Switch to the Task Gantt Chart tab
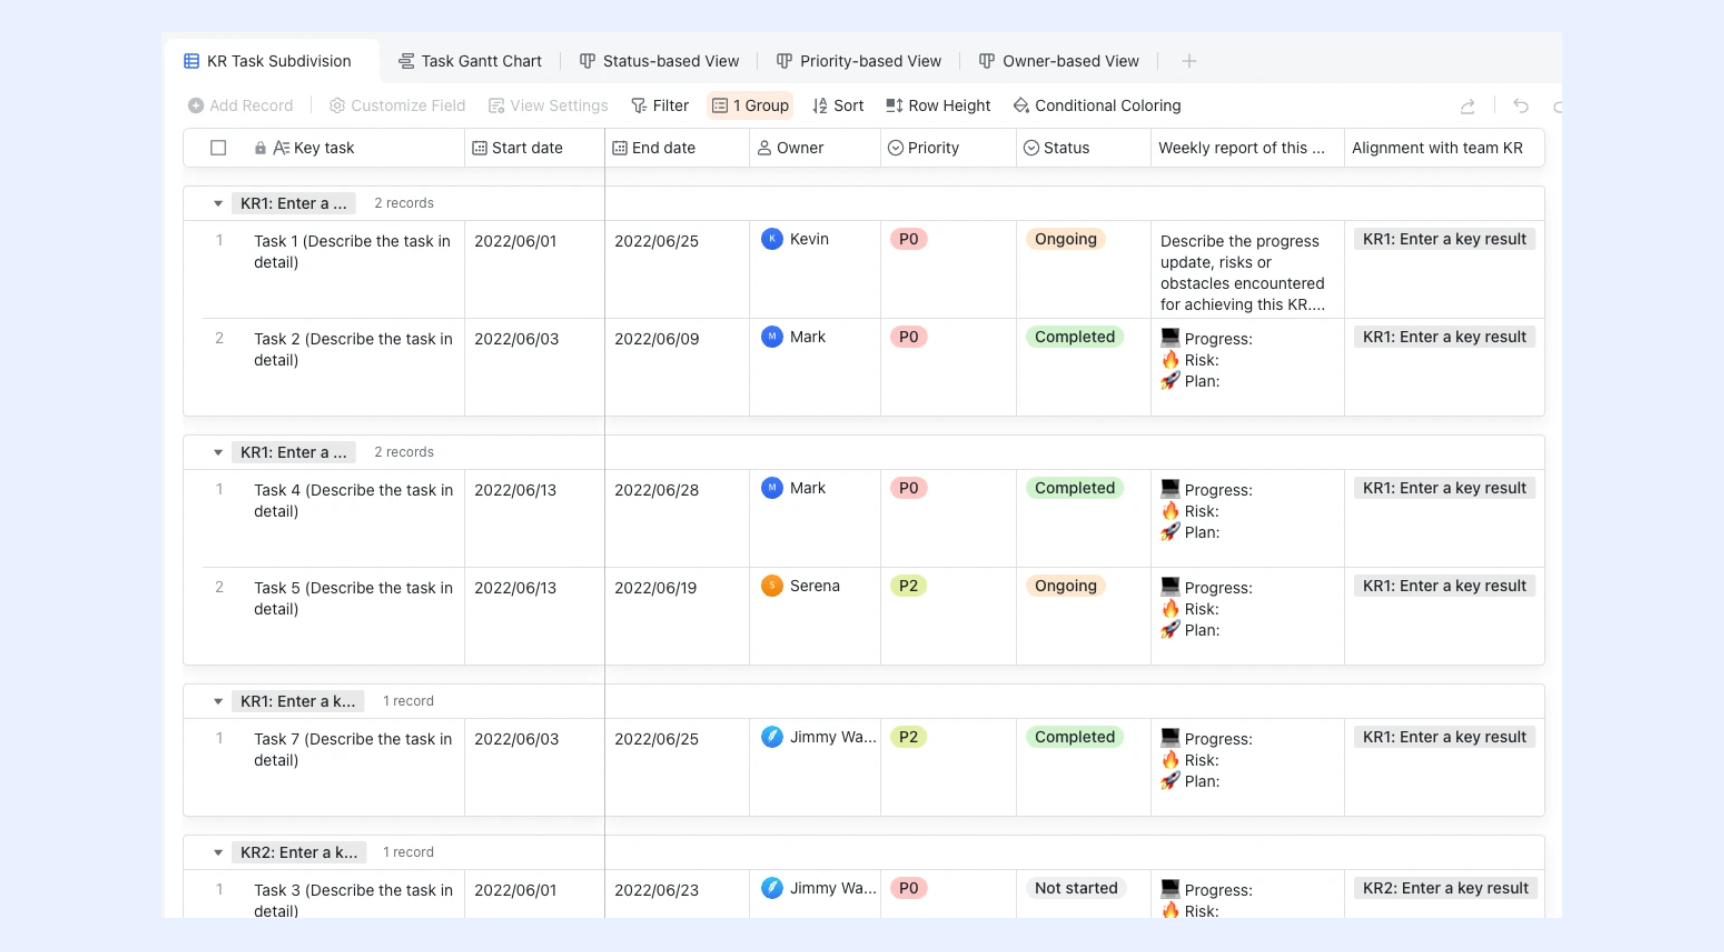This screenshot has width=1724, height=952. coord(470,61)
